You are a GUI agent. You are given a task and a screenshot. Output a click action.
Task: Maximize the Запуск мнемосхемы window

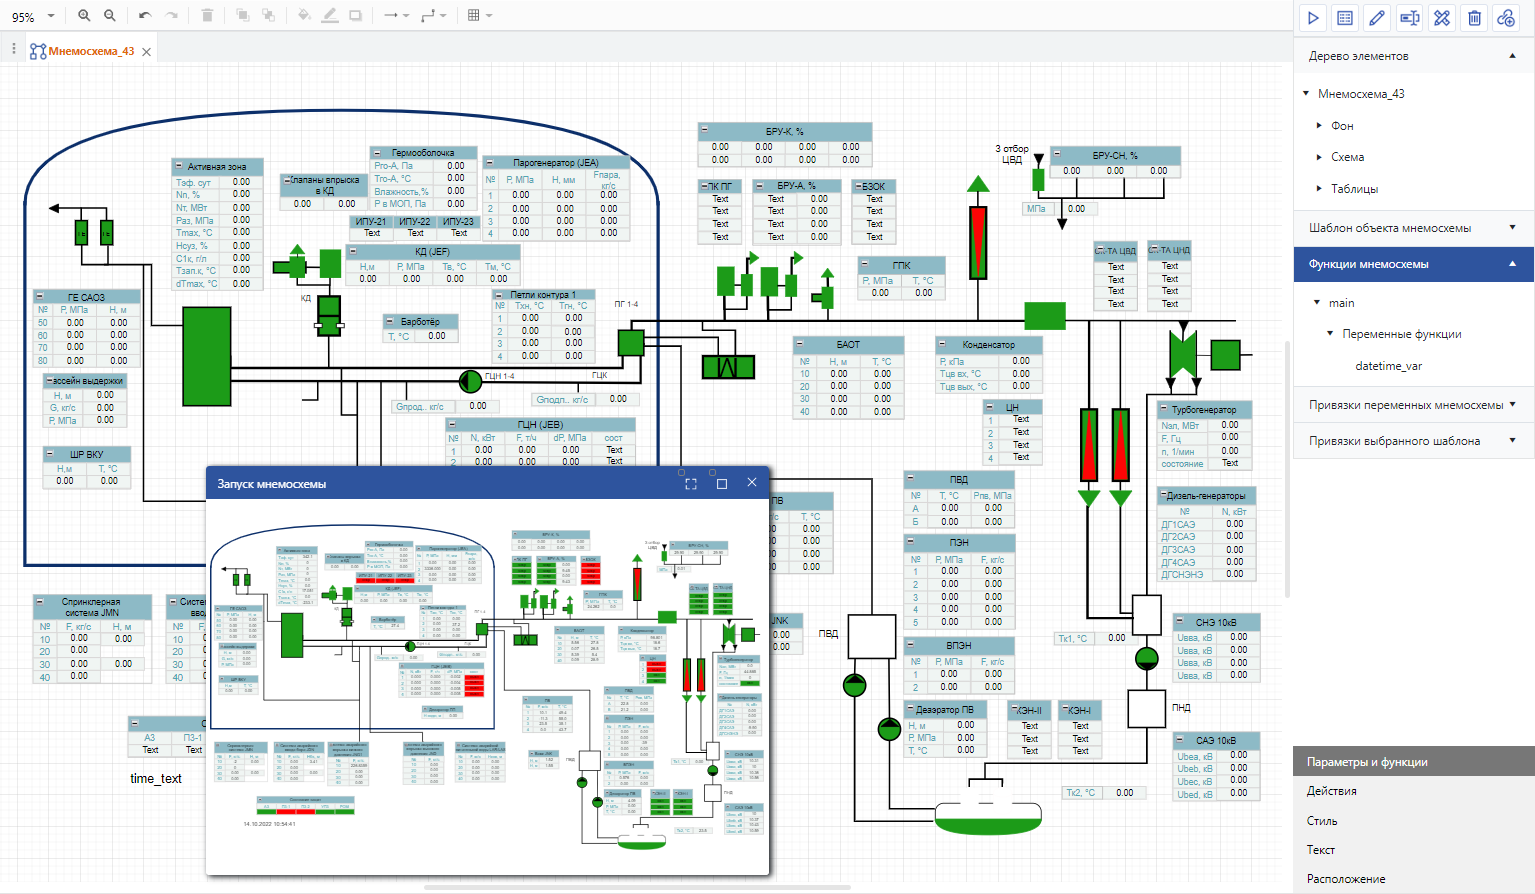click(x=722, y=484)
